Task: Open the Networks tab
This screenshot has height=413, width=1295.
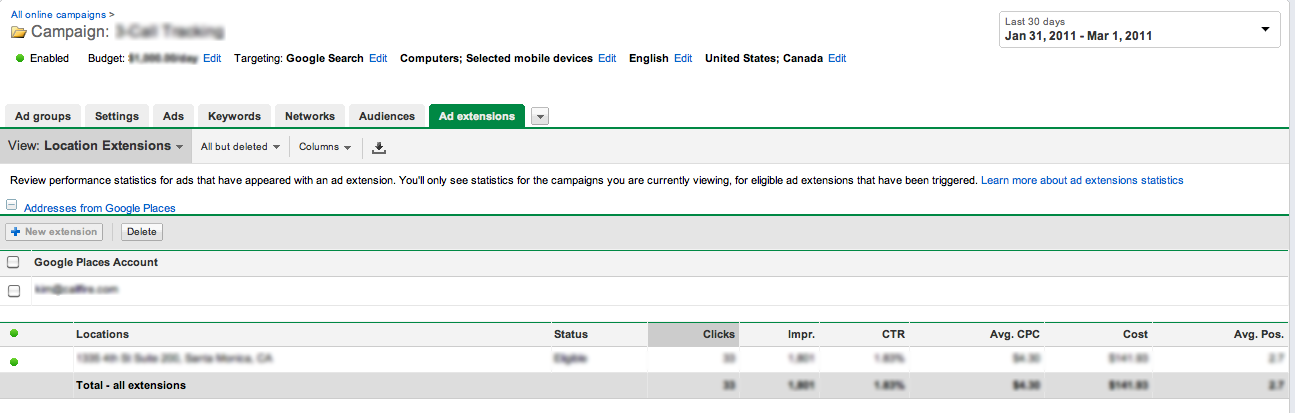Action: click(309, 116)
